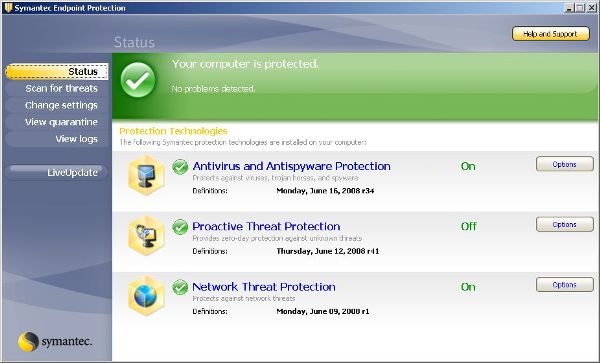Click green check beside Antivirus and Antispyware Protection
This screenshot has height=363, width=600.
click(x=180, y=167)
